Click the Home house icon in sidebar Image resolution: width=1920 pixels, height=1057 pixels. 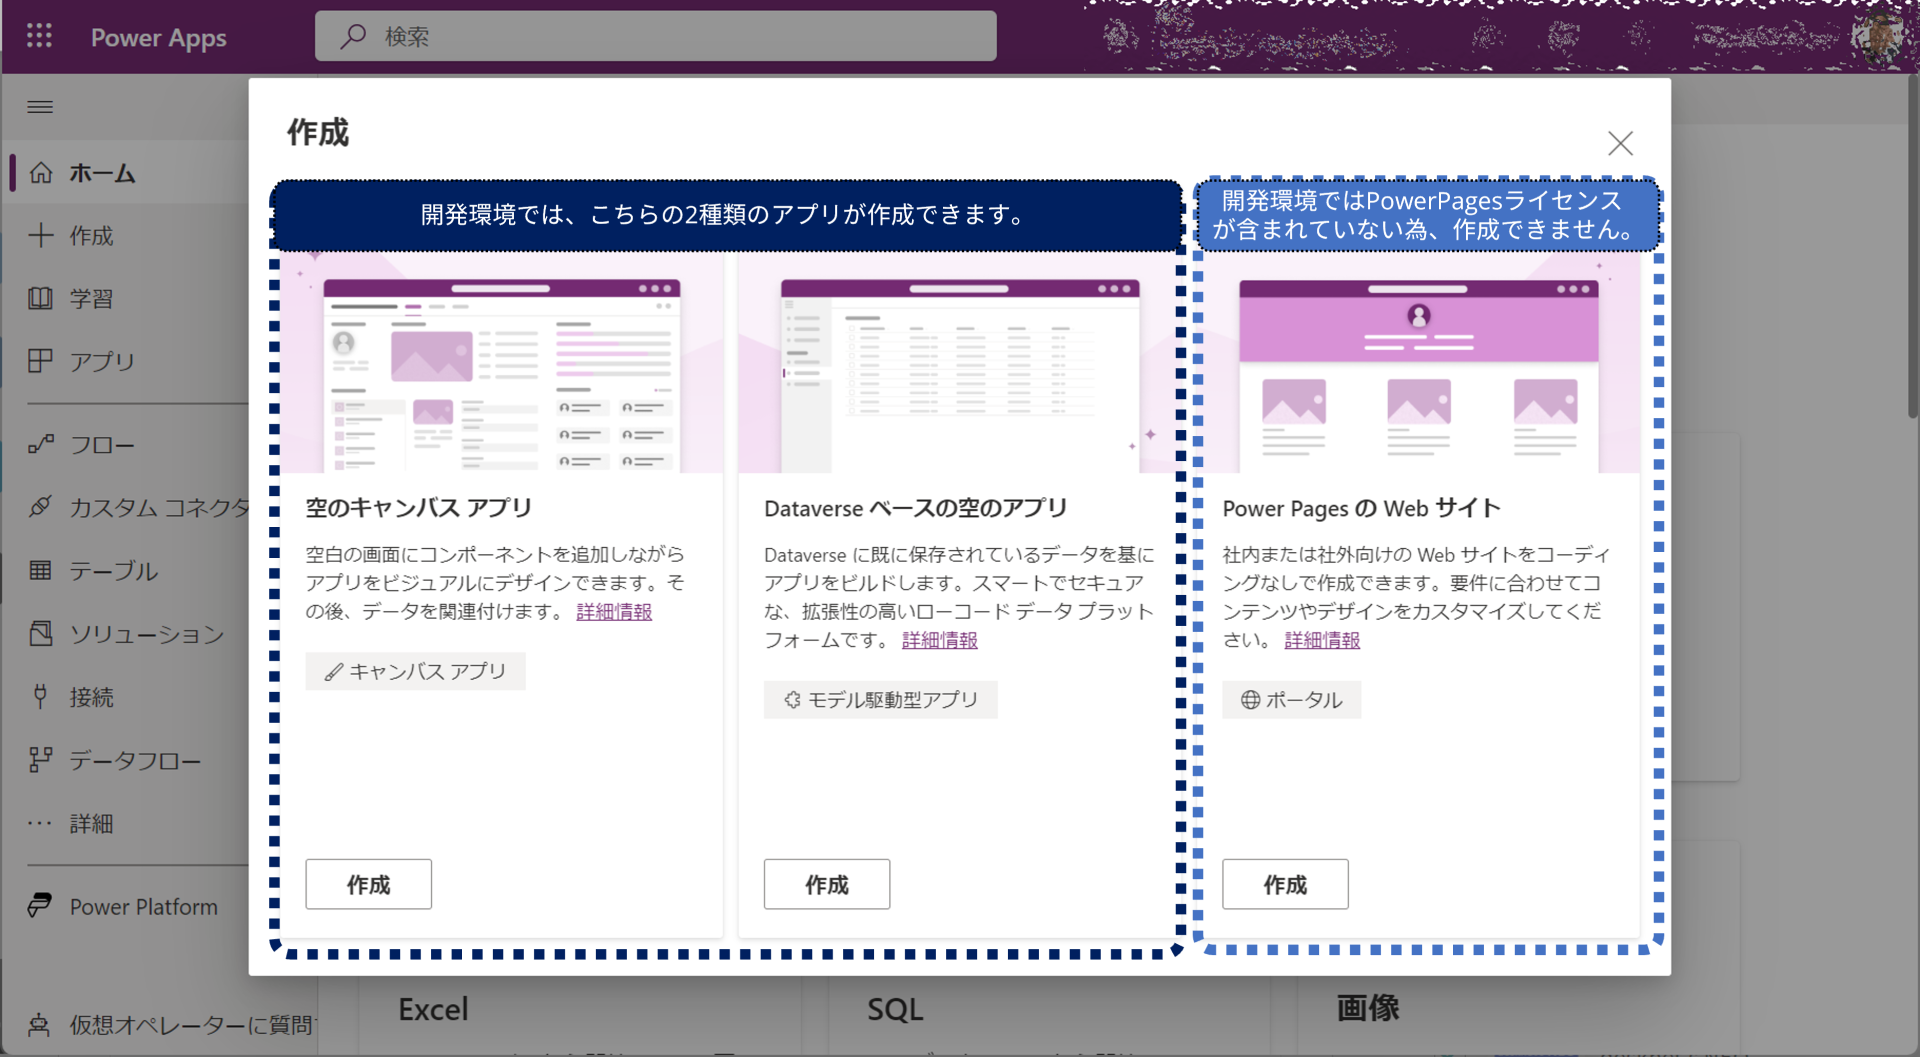click(41, 172)
